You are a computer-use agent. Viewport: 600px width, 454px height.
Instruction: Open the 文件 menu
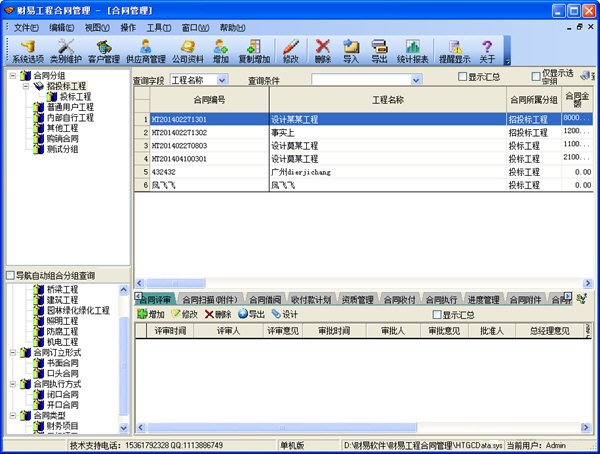(26, 28)
